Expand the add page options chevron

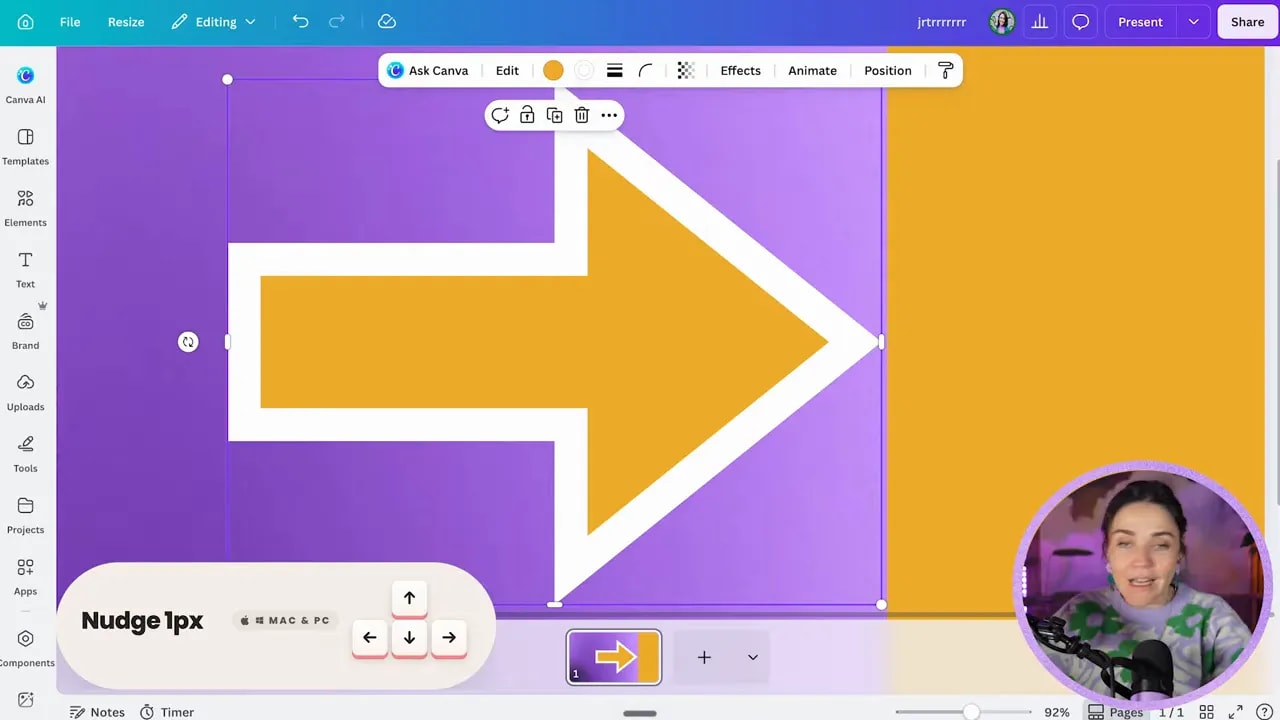[753, 657]
